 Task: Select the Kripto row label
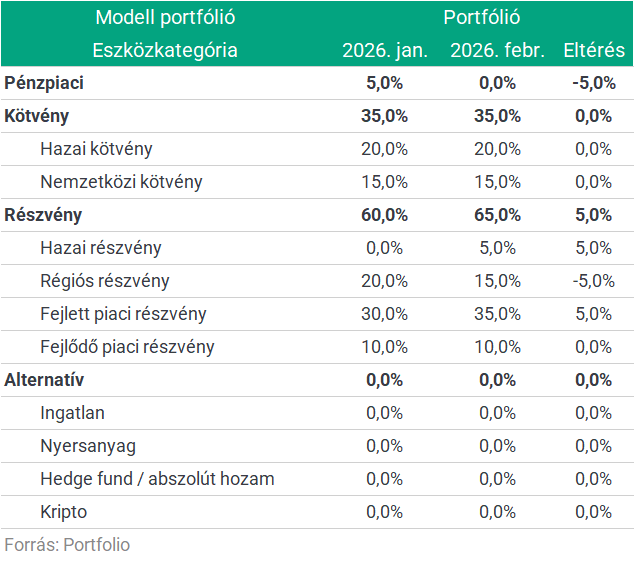pos(64,512)
